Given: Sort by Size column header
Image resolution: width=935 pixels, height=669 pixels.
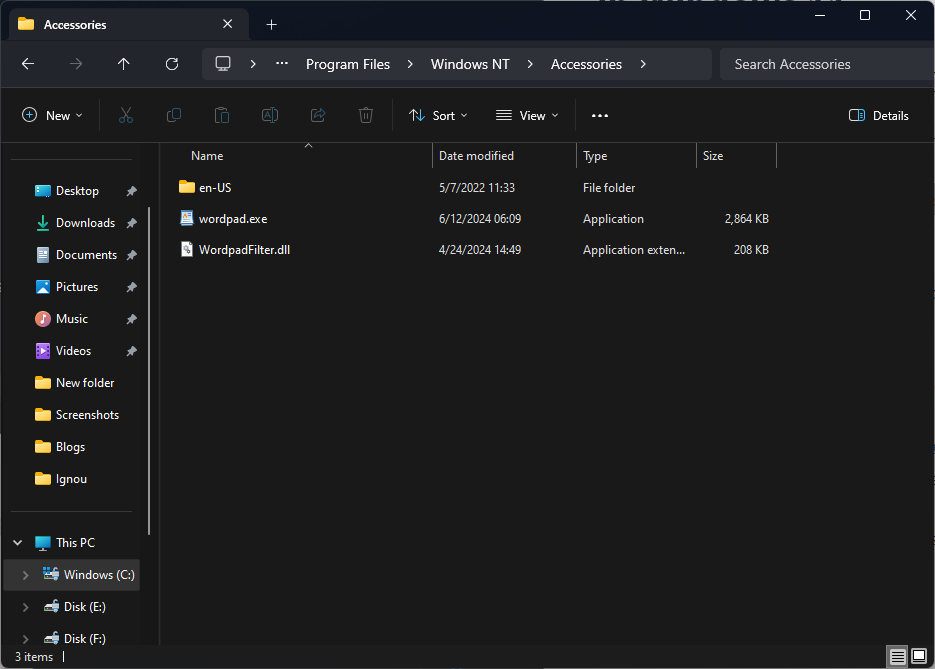Looking at the screenshot, I should (713, 156).
